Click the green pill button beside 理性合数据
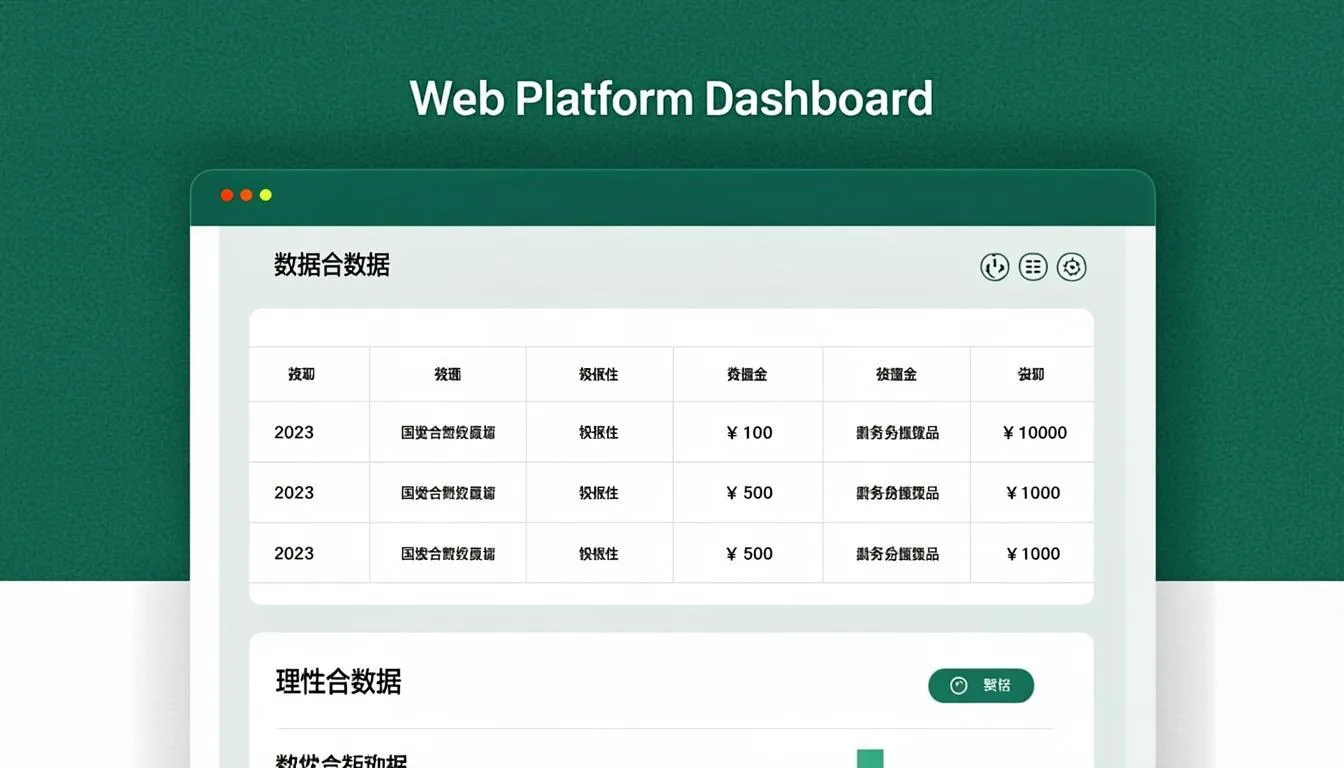 tap(981, 685)
